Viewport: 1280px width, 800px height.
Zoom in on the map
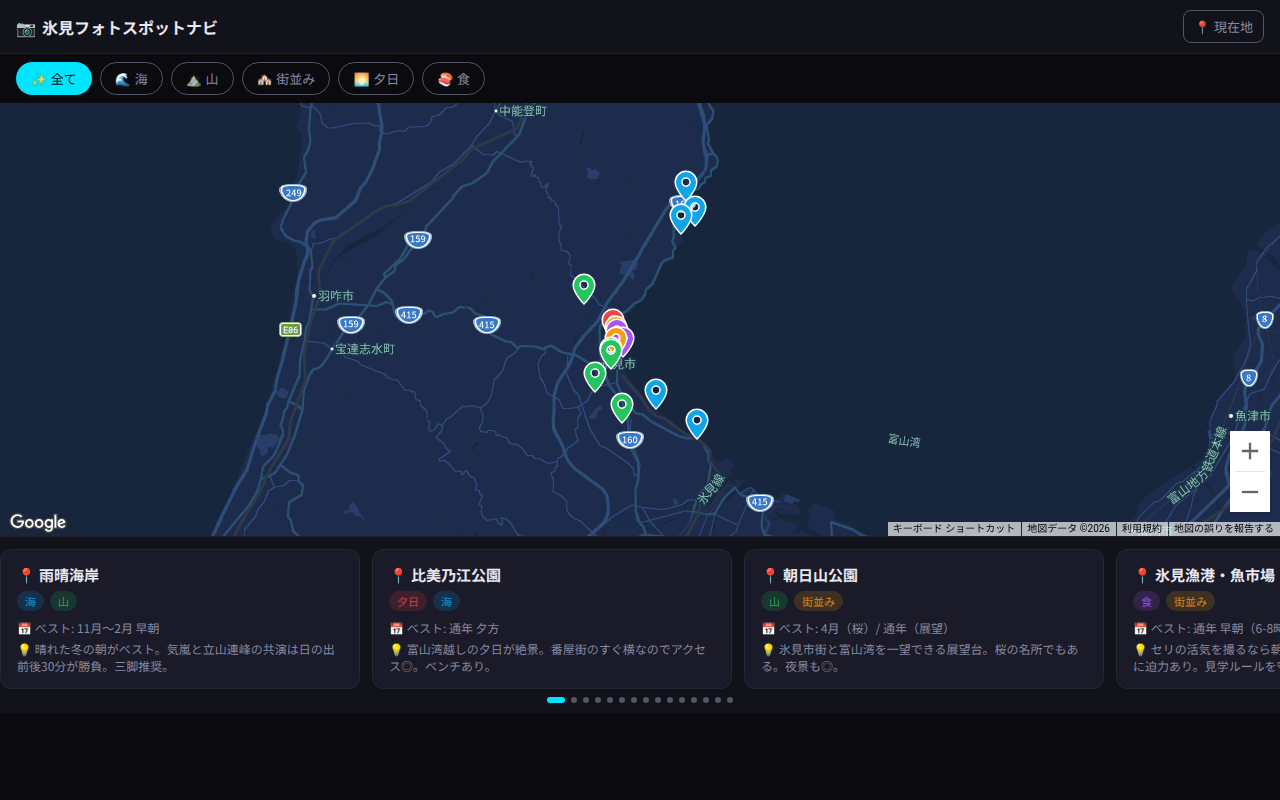1249,451
